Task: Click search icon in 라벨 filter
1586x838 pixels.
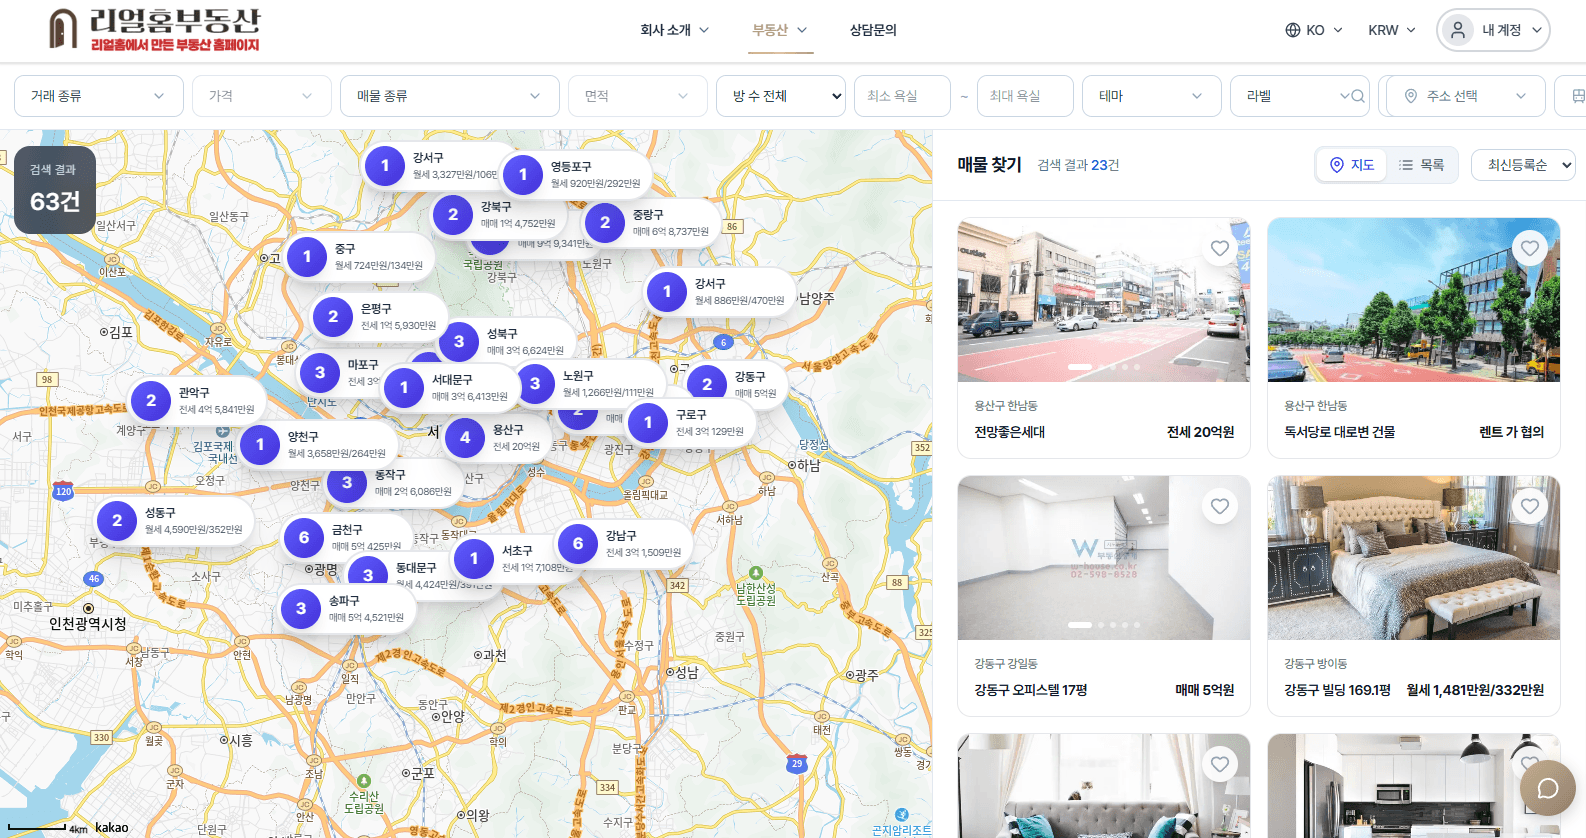Action: [1357, 96]
